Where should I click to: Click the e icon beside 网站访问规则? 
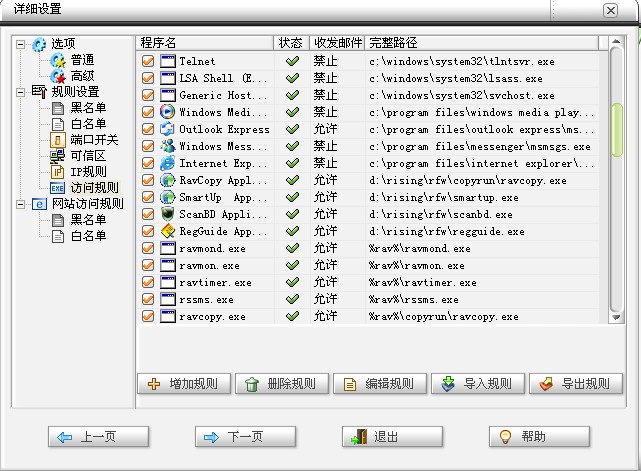coord(39,204)
